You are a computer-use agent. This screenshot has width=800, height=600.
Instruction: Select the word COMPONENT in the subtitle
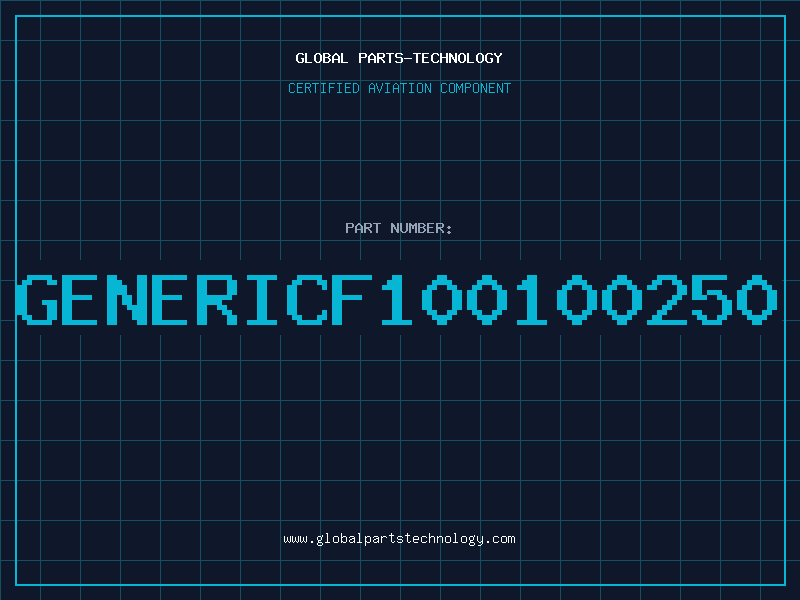pyautogui.click(x=476, y=88)
